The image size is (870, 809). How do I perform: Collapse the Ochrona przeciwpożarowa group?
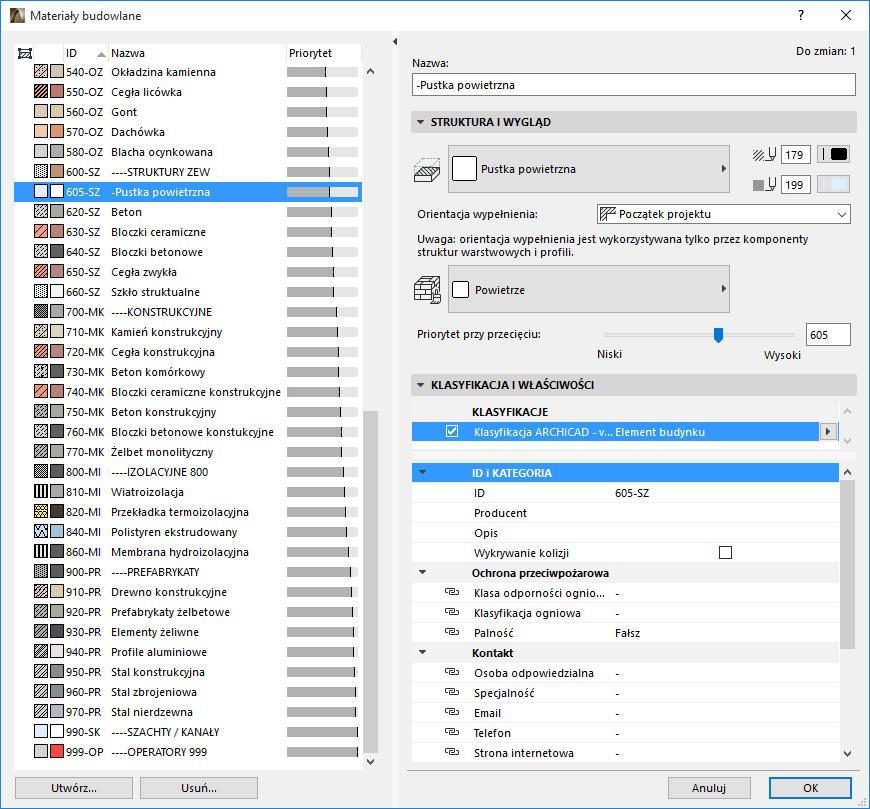pyautogui.click(x=423, y=572)
